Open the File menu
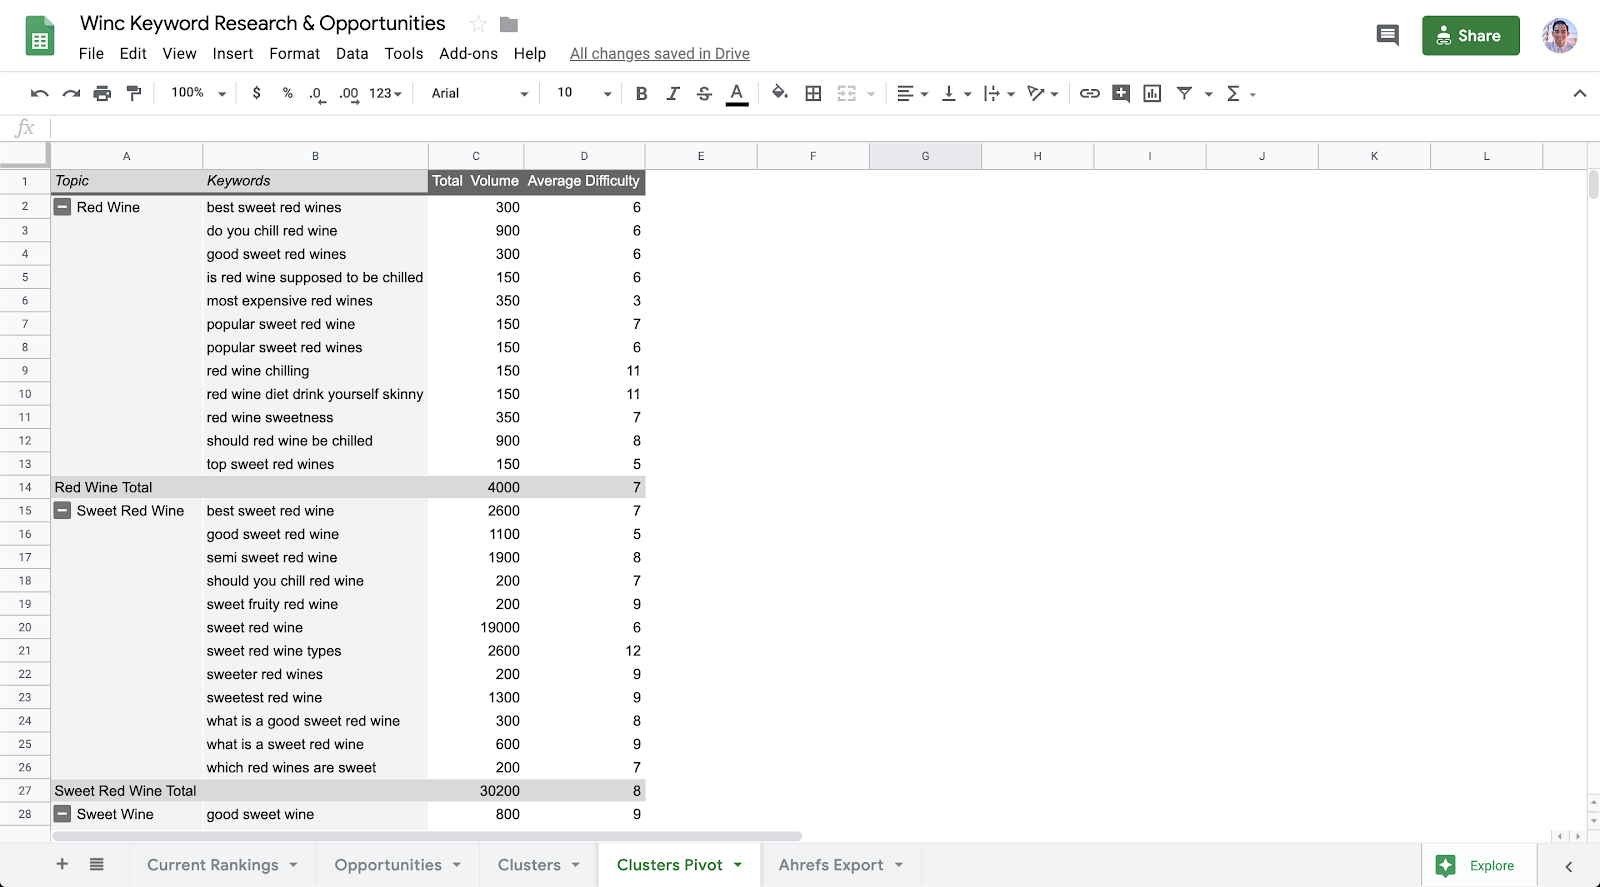The width and height of the screenshot is (1600, 887). pyautogui.click(x=91, y=54)
